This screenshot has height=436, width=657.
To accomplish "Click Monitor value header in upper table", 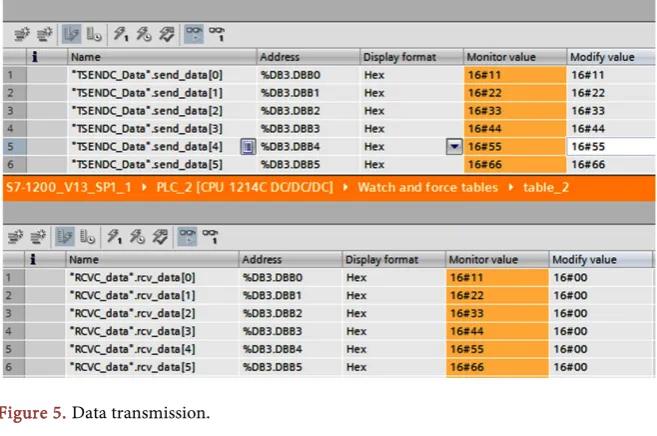I will [515, 57].
